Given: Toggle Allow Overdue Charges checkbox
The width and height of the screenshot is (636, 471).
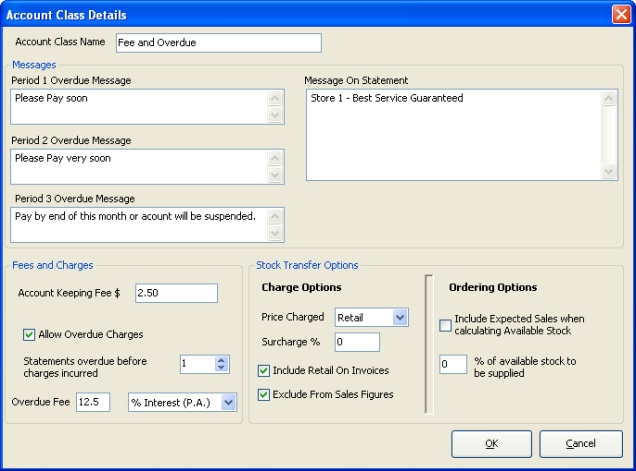Looking at the screenshot, I should [29, 334].
